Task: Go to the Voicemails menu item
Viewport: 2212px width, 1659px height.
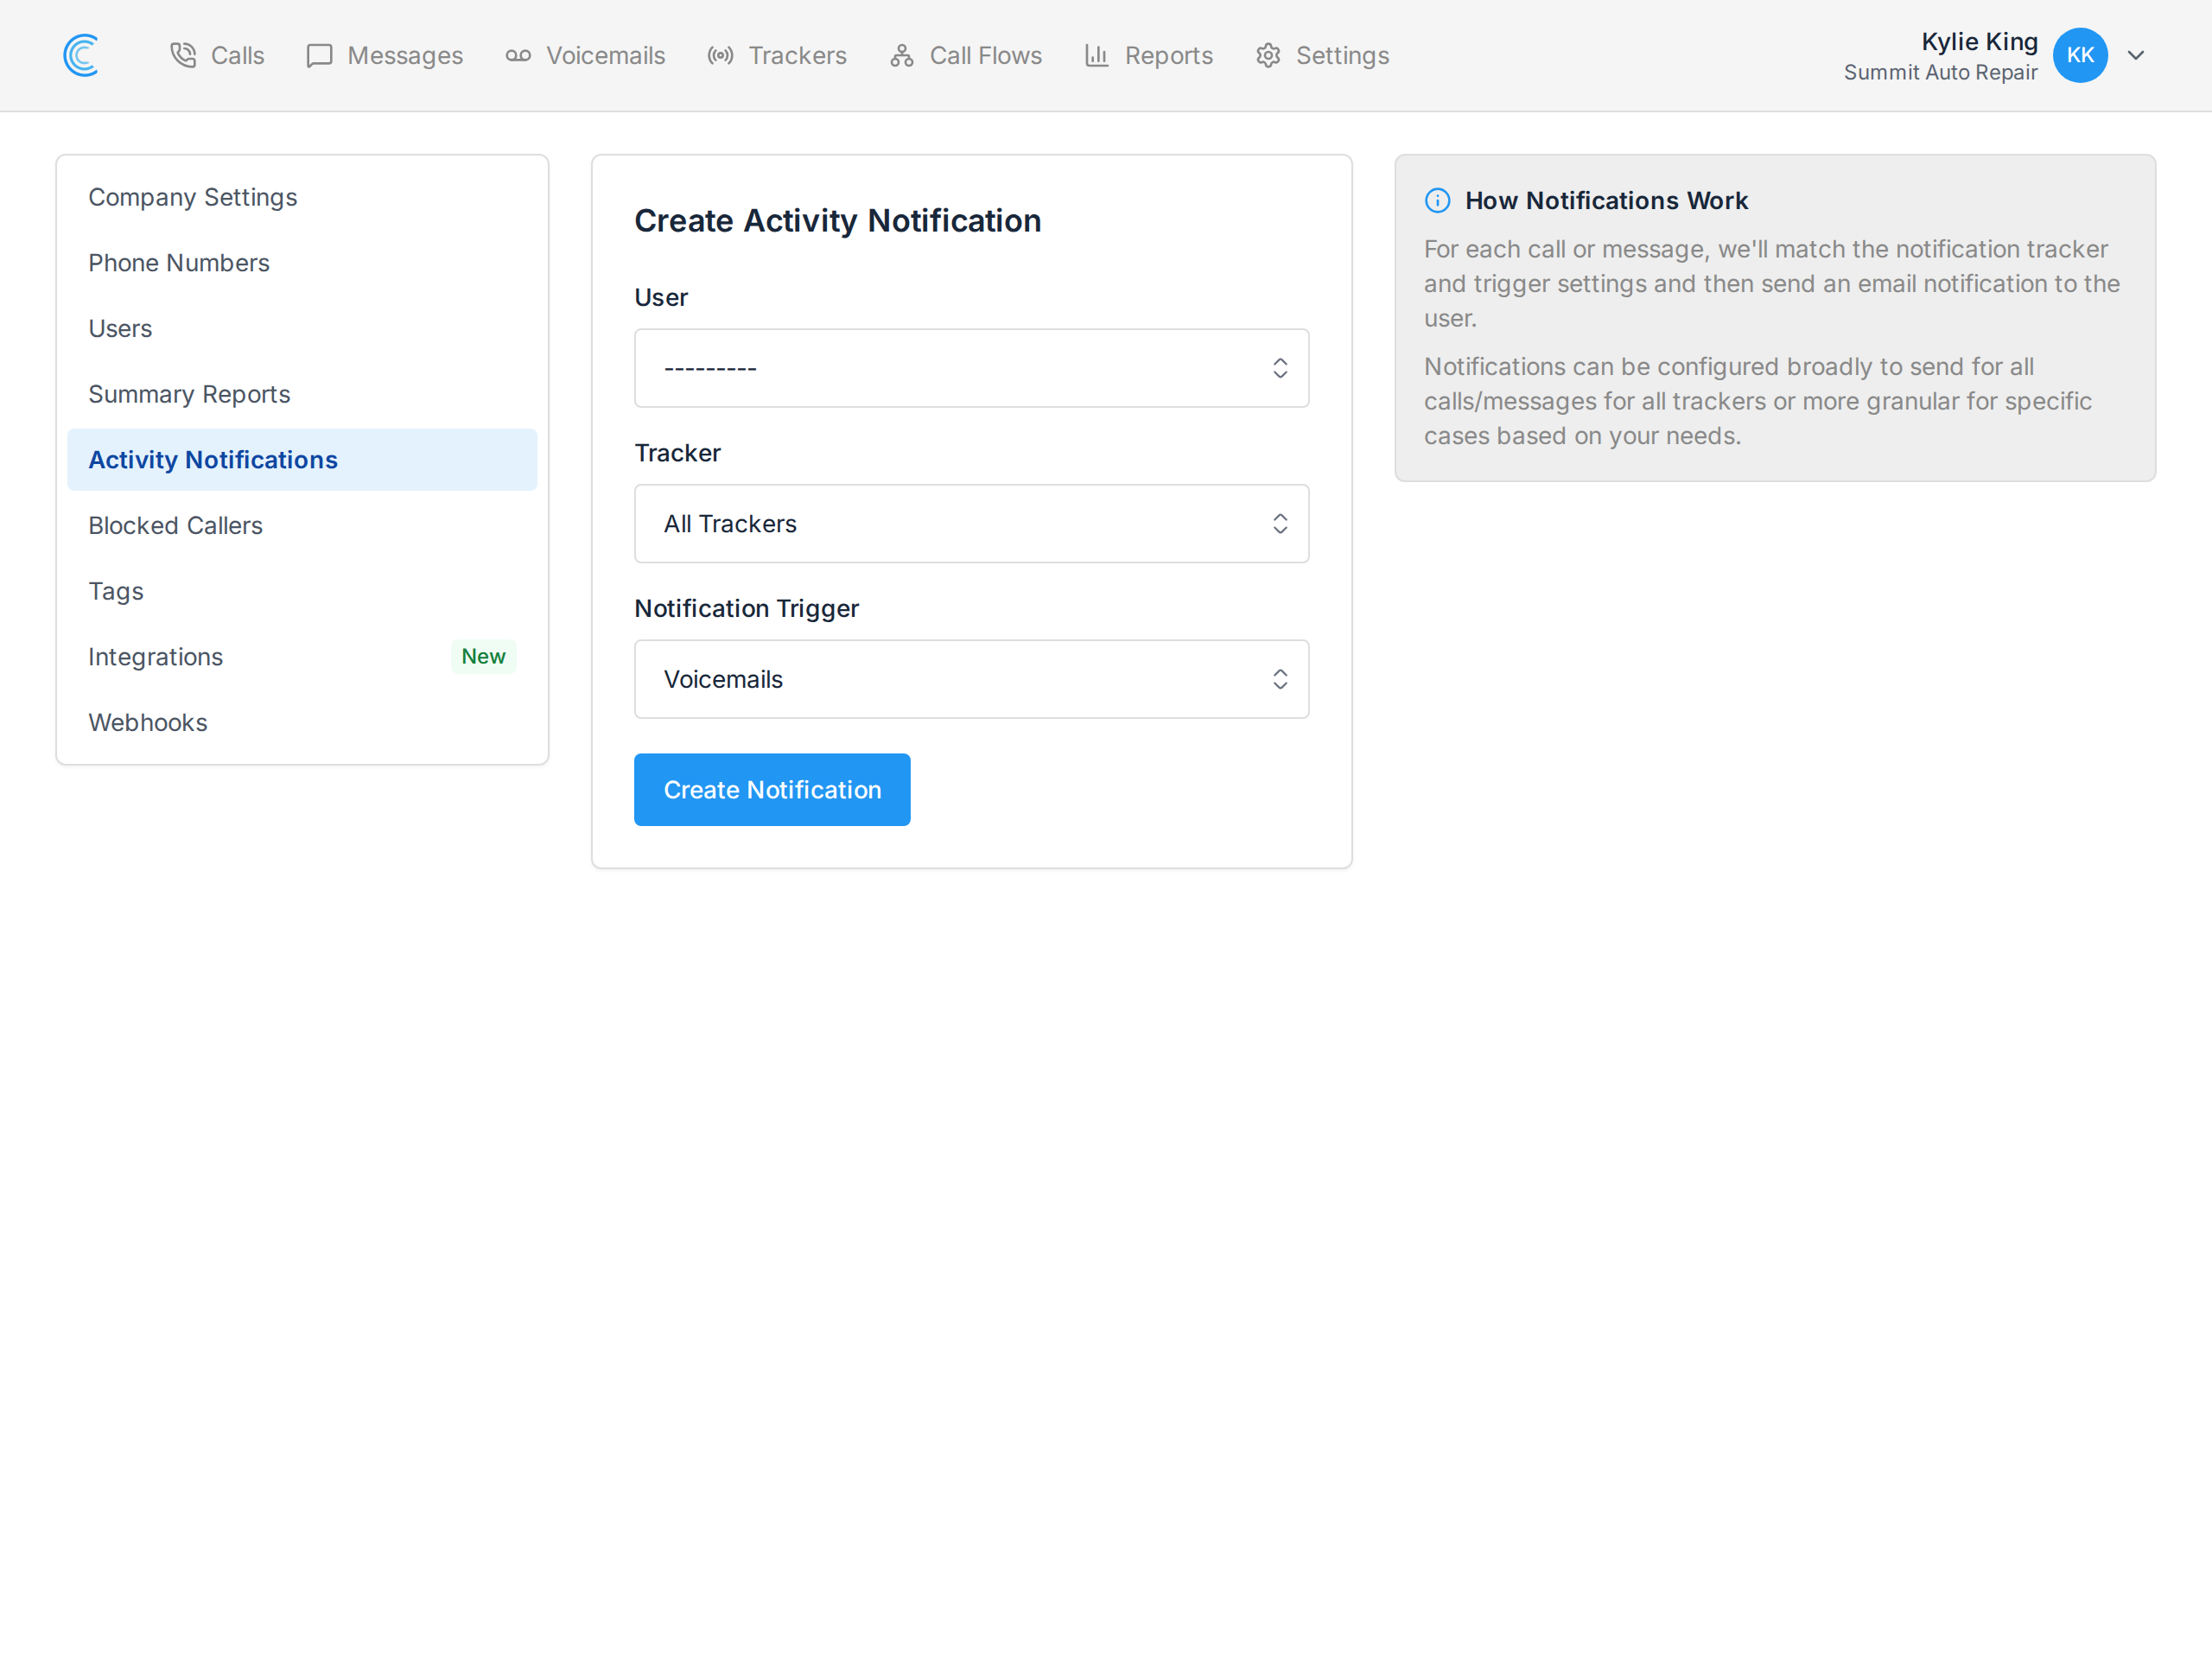Action: point(585,55)
